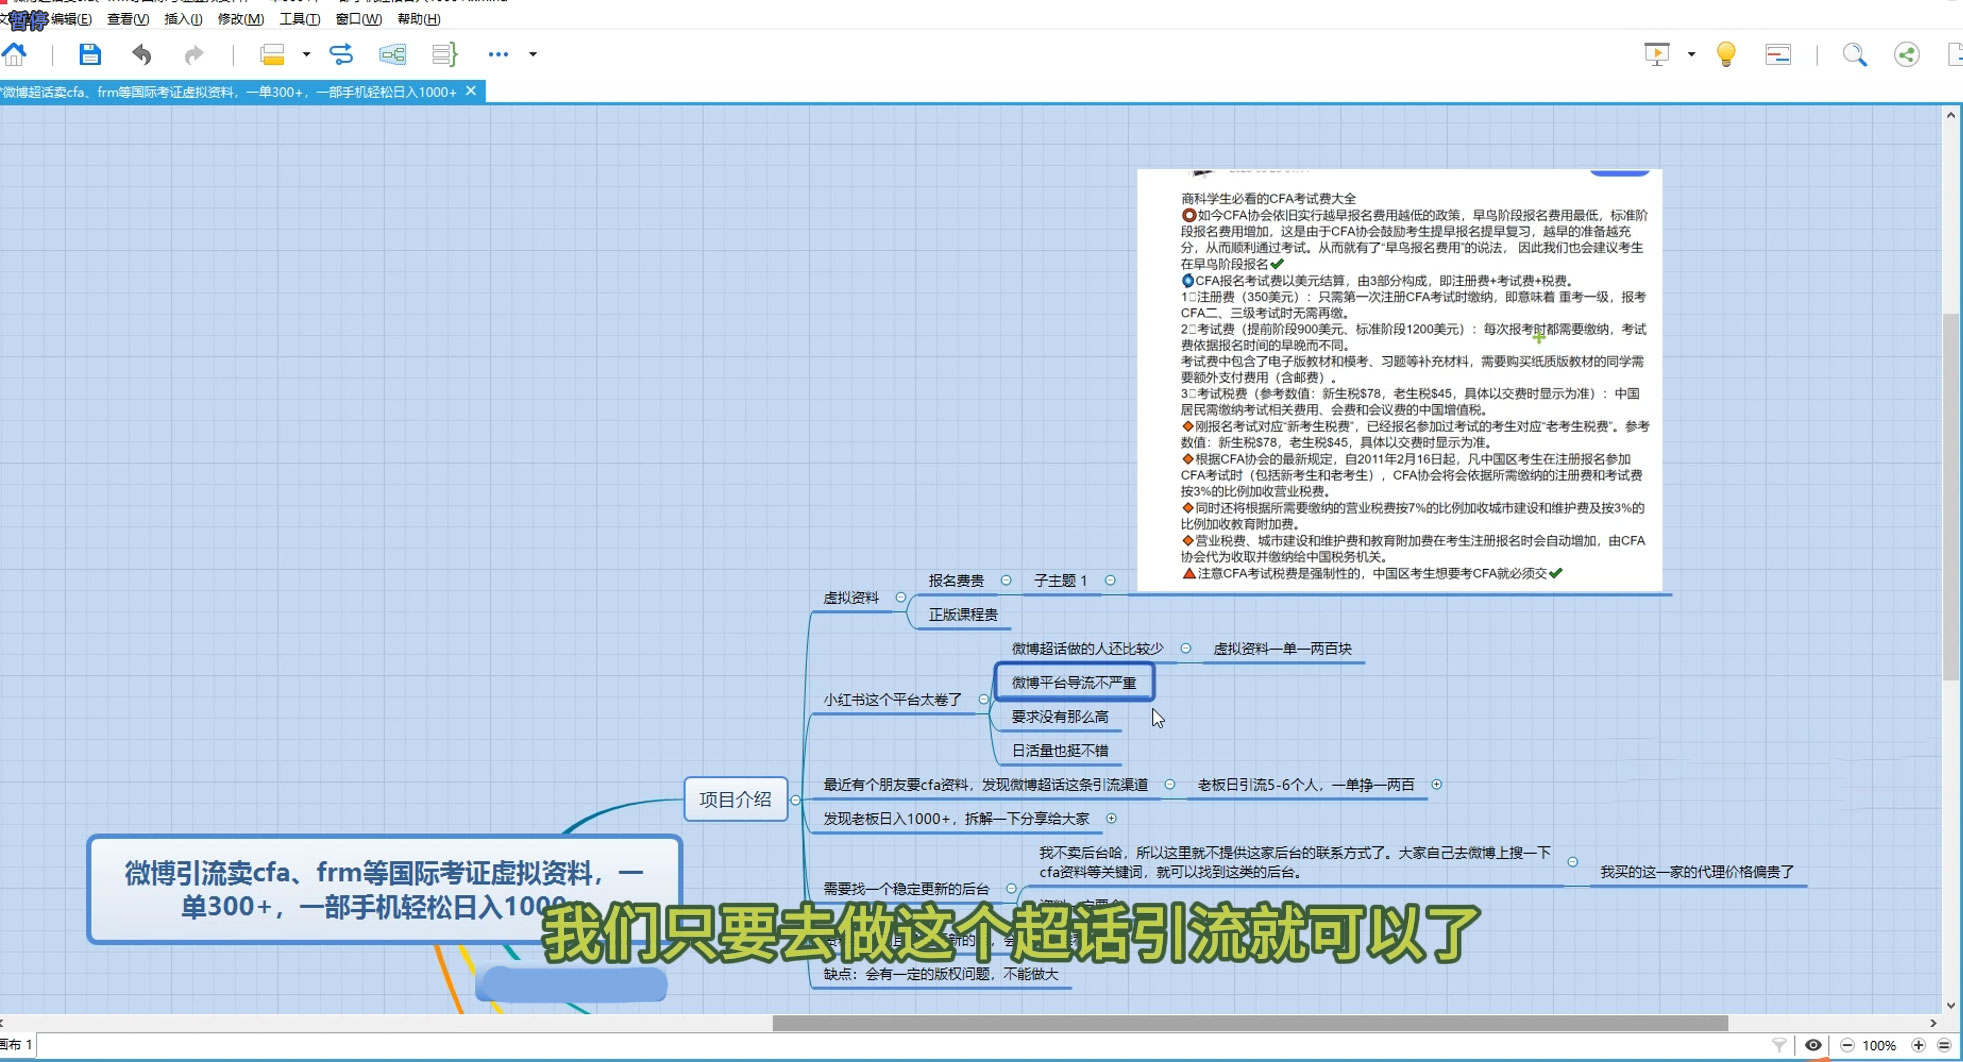Click the green Share icon
Image resolution: width=1963 pixels, height=1062 pixels.
[x=1907, y=54]
